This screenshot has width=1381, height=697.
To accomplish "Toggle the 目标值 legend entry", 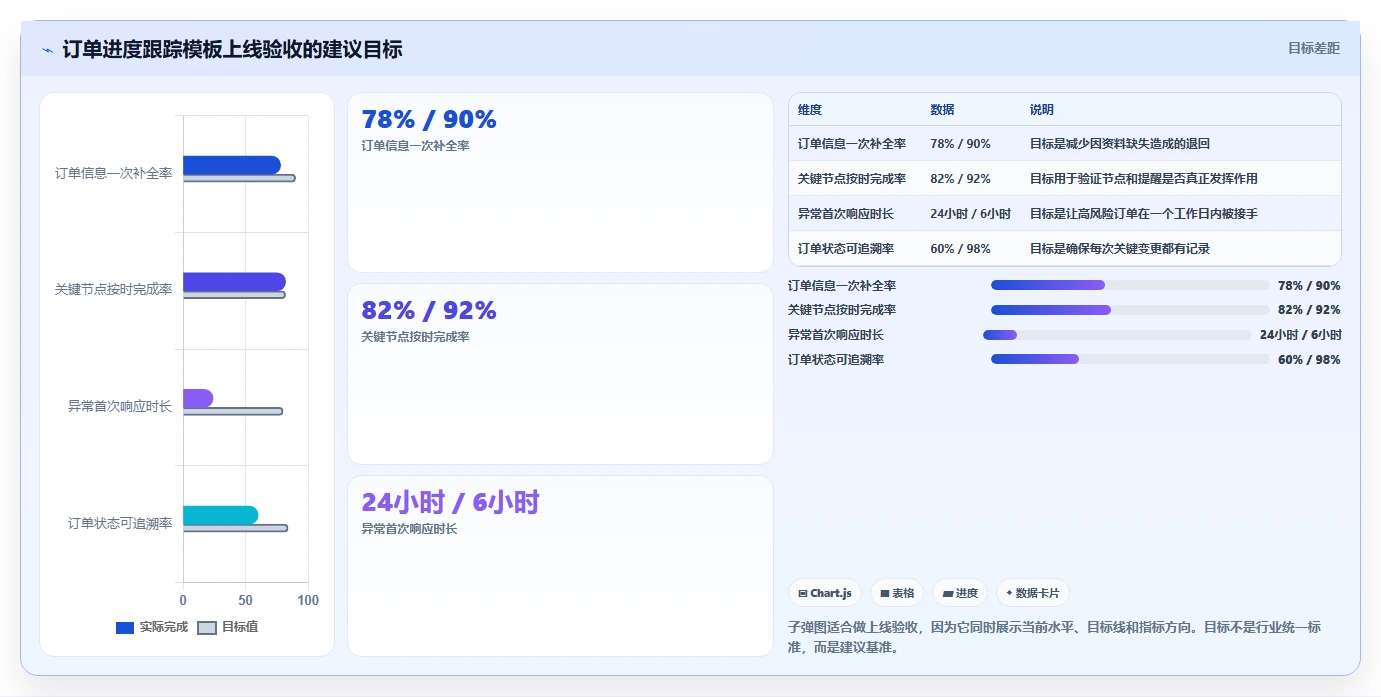I will [228, 627].
